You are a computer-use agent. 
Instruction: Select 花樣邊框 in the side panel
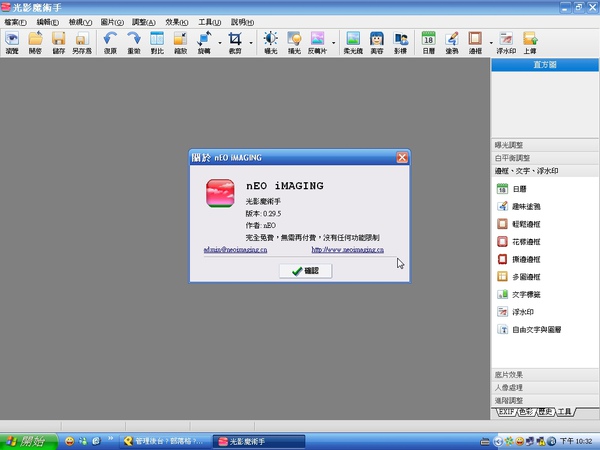pos(518,241)
